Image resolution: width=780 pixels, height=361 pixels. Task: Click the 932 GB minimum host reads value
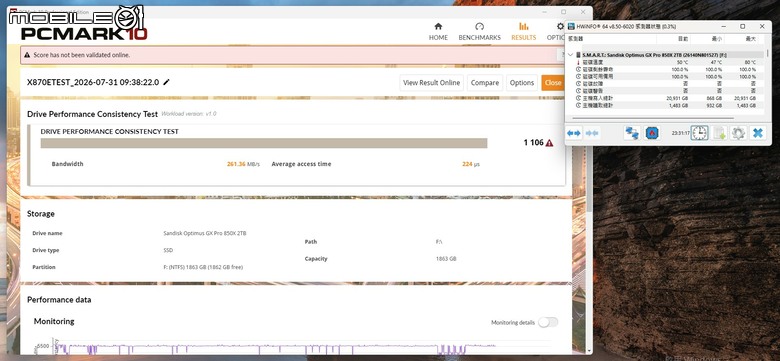[714, 105]
